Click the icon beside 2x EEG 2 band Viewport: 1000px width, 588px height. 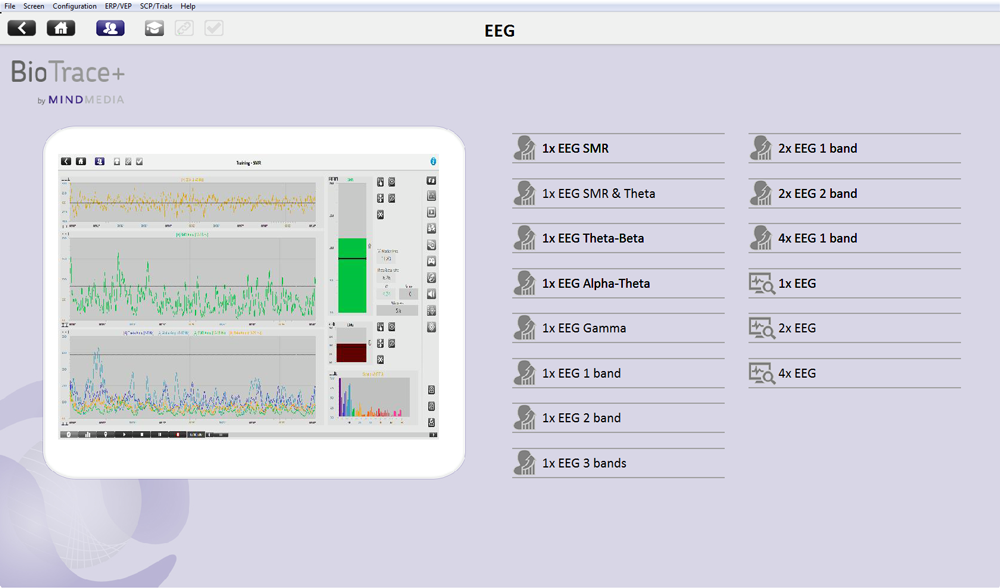[x=761, y=193]
